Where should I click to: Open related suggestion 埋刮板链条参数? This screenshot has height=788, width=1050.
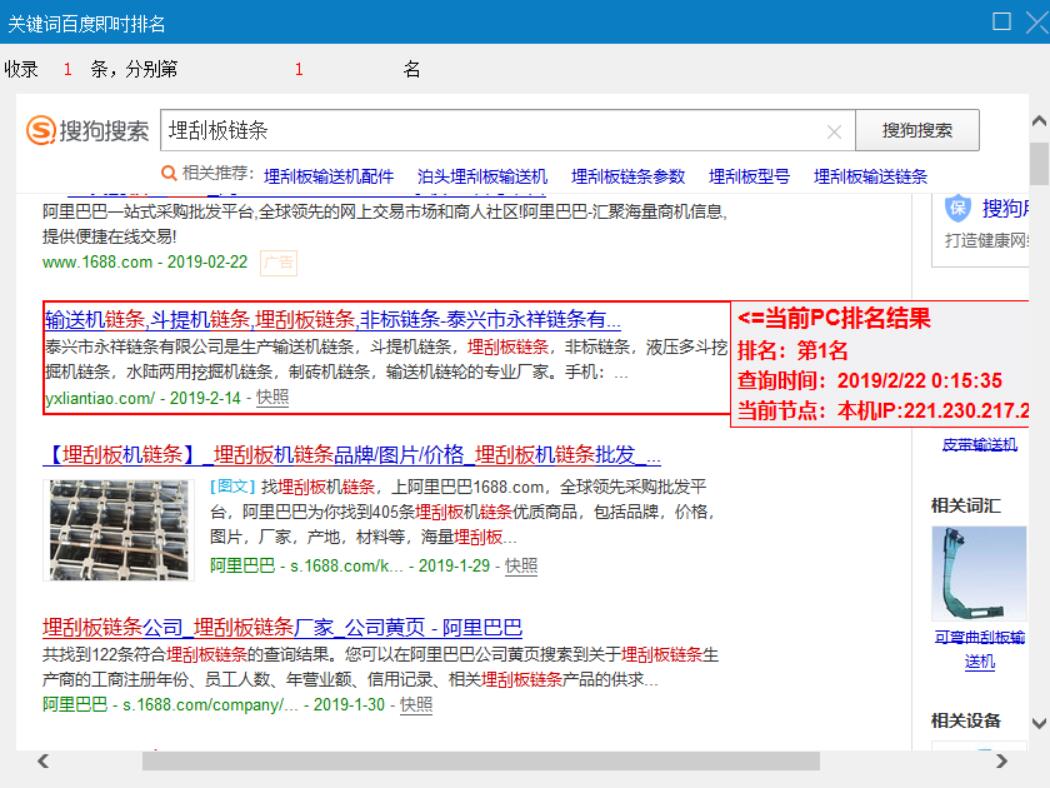(628, 177)
